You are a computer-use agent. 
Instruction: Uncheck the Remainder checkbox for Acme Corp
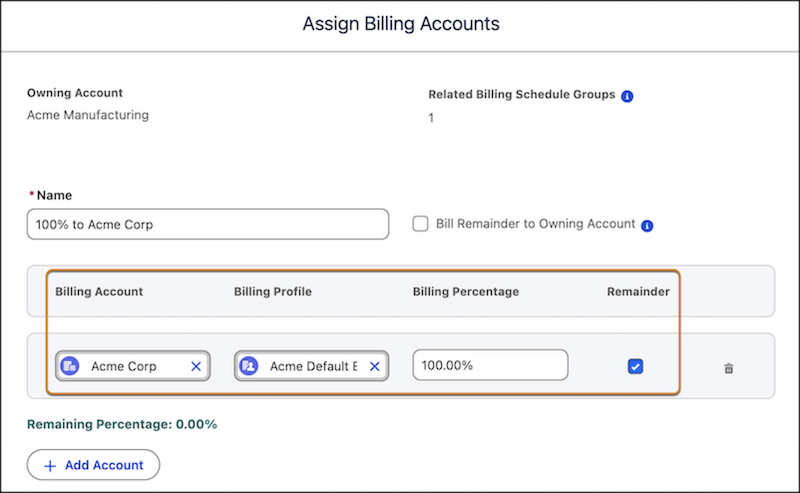click(x=635, y=366)
